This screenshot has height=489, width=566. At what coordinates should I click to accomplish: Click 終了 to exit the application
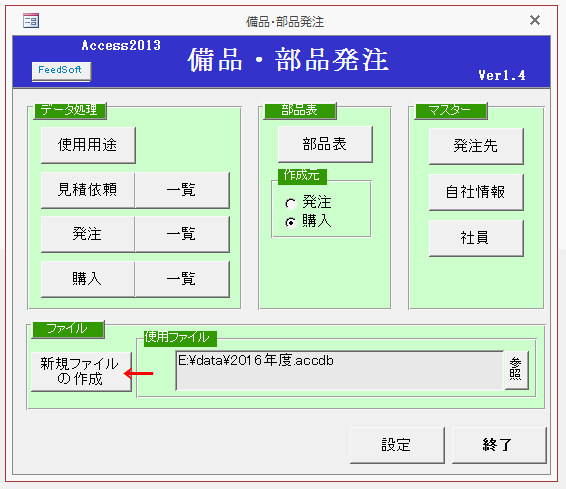[x=498, y=445]
